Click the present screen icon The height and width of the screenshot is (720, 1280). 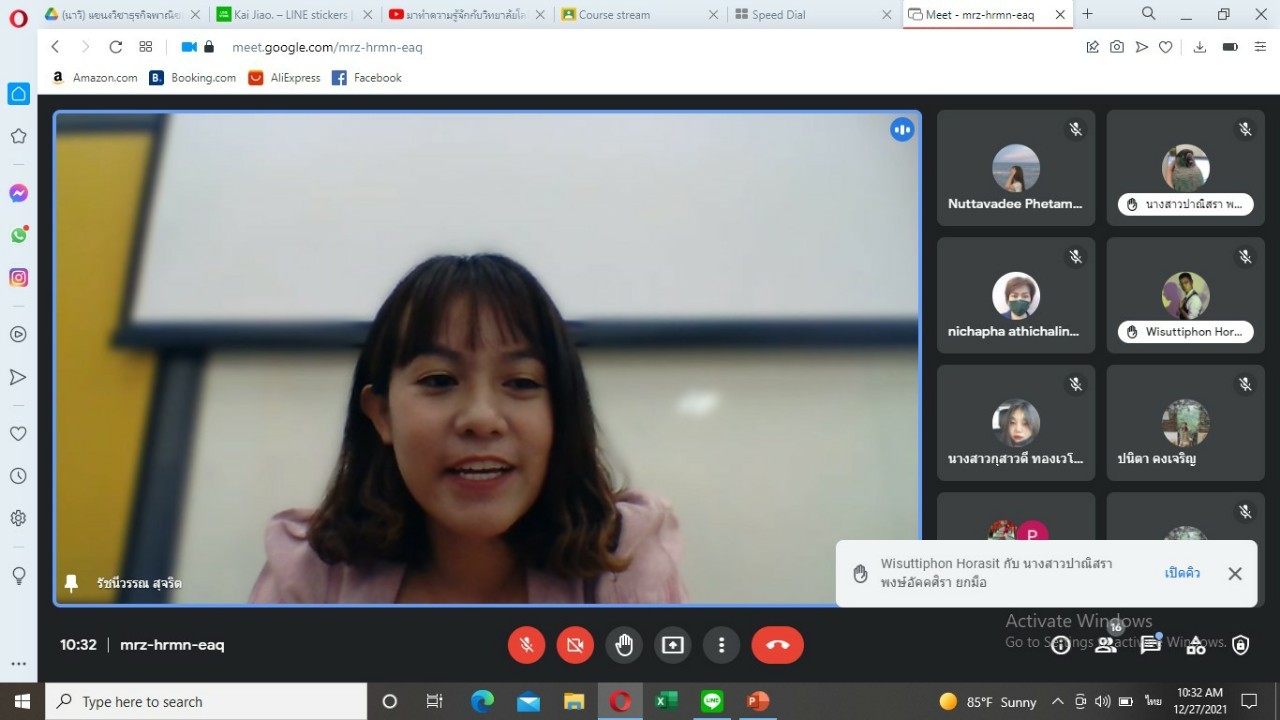click(673, 645)
